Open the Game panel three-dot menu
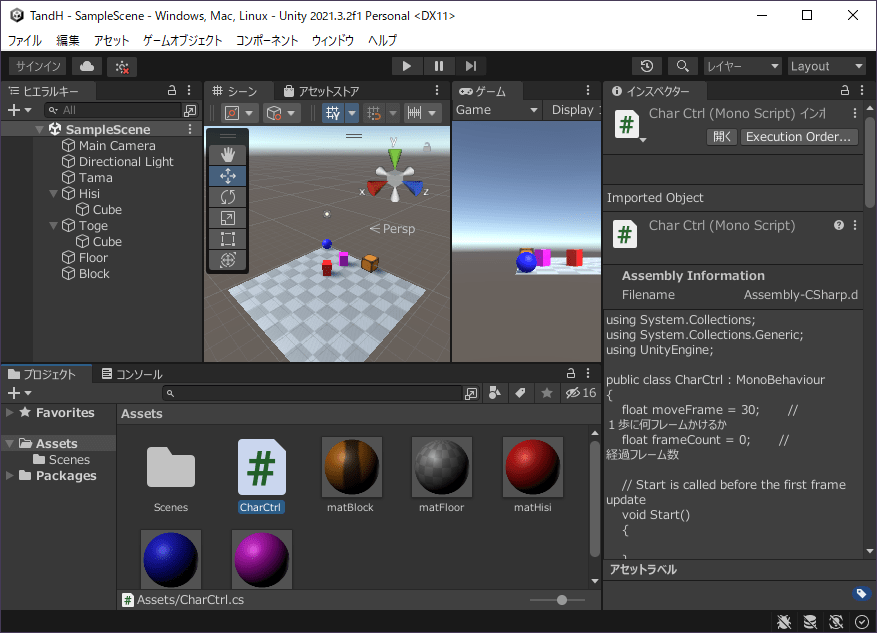 pos(588,91)
